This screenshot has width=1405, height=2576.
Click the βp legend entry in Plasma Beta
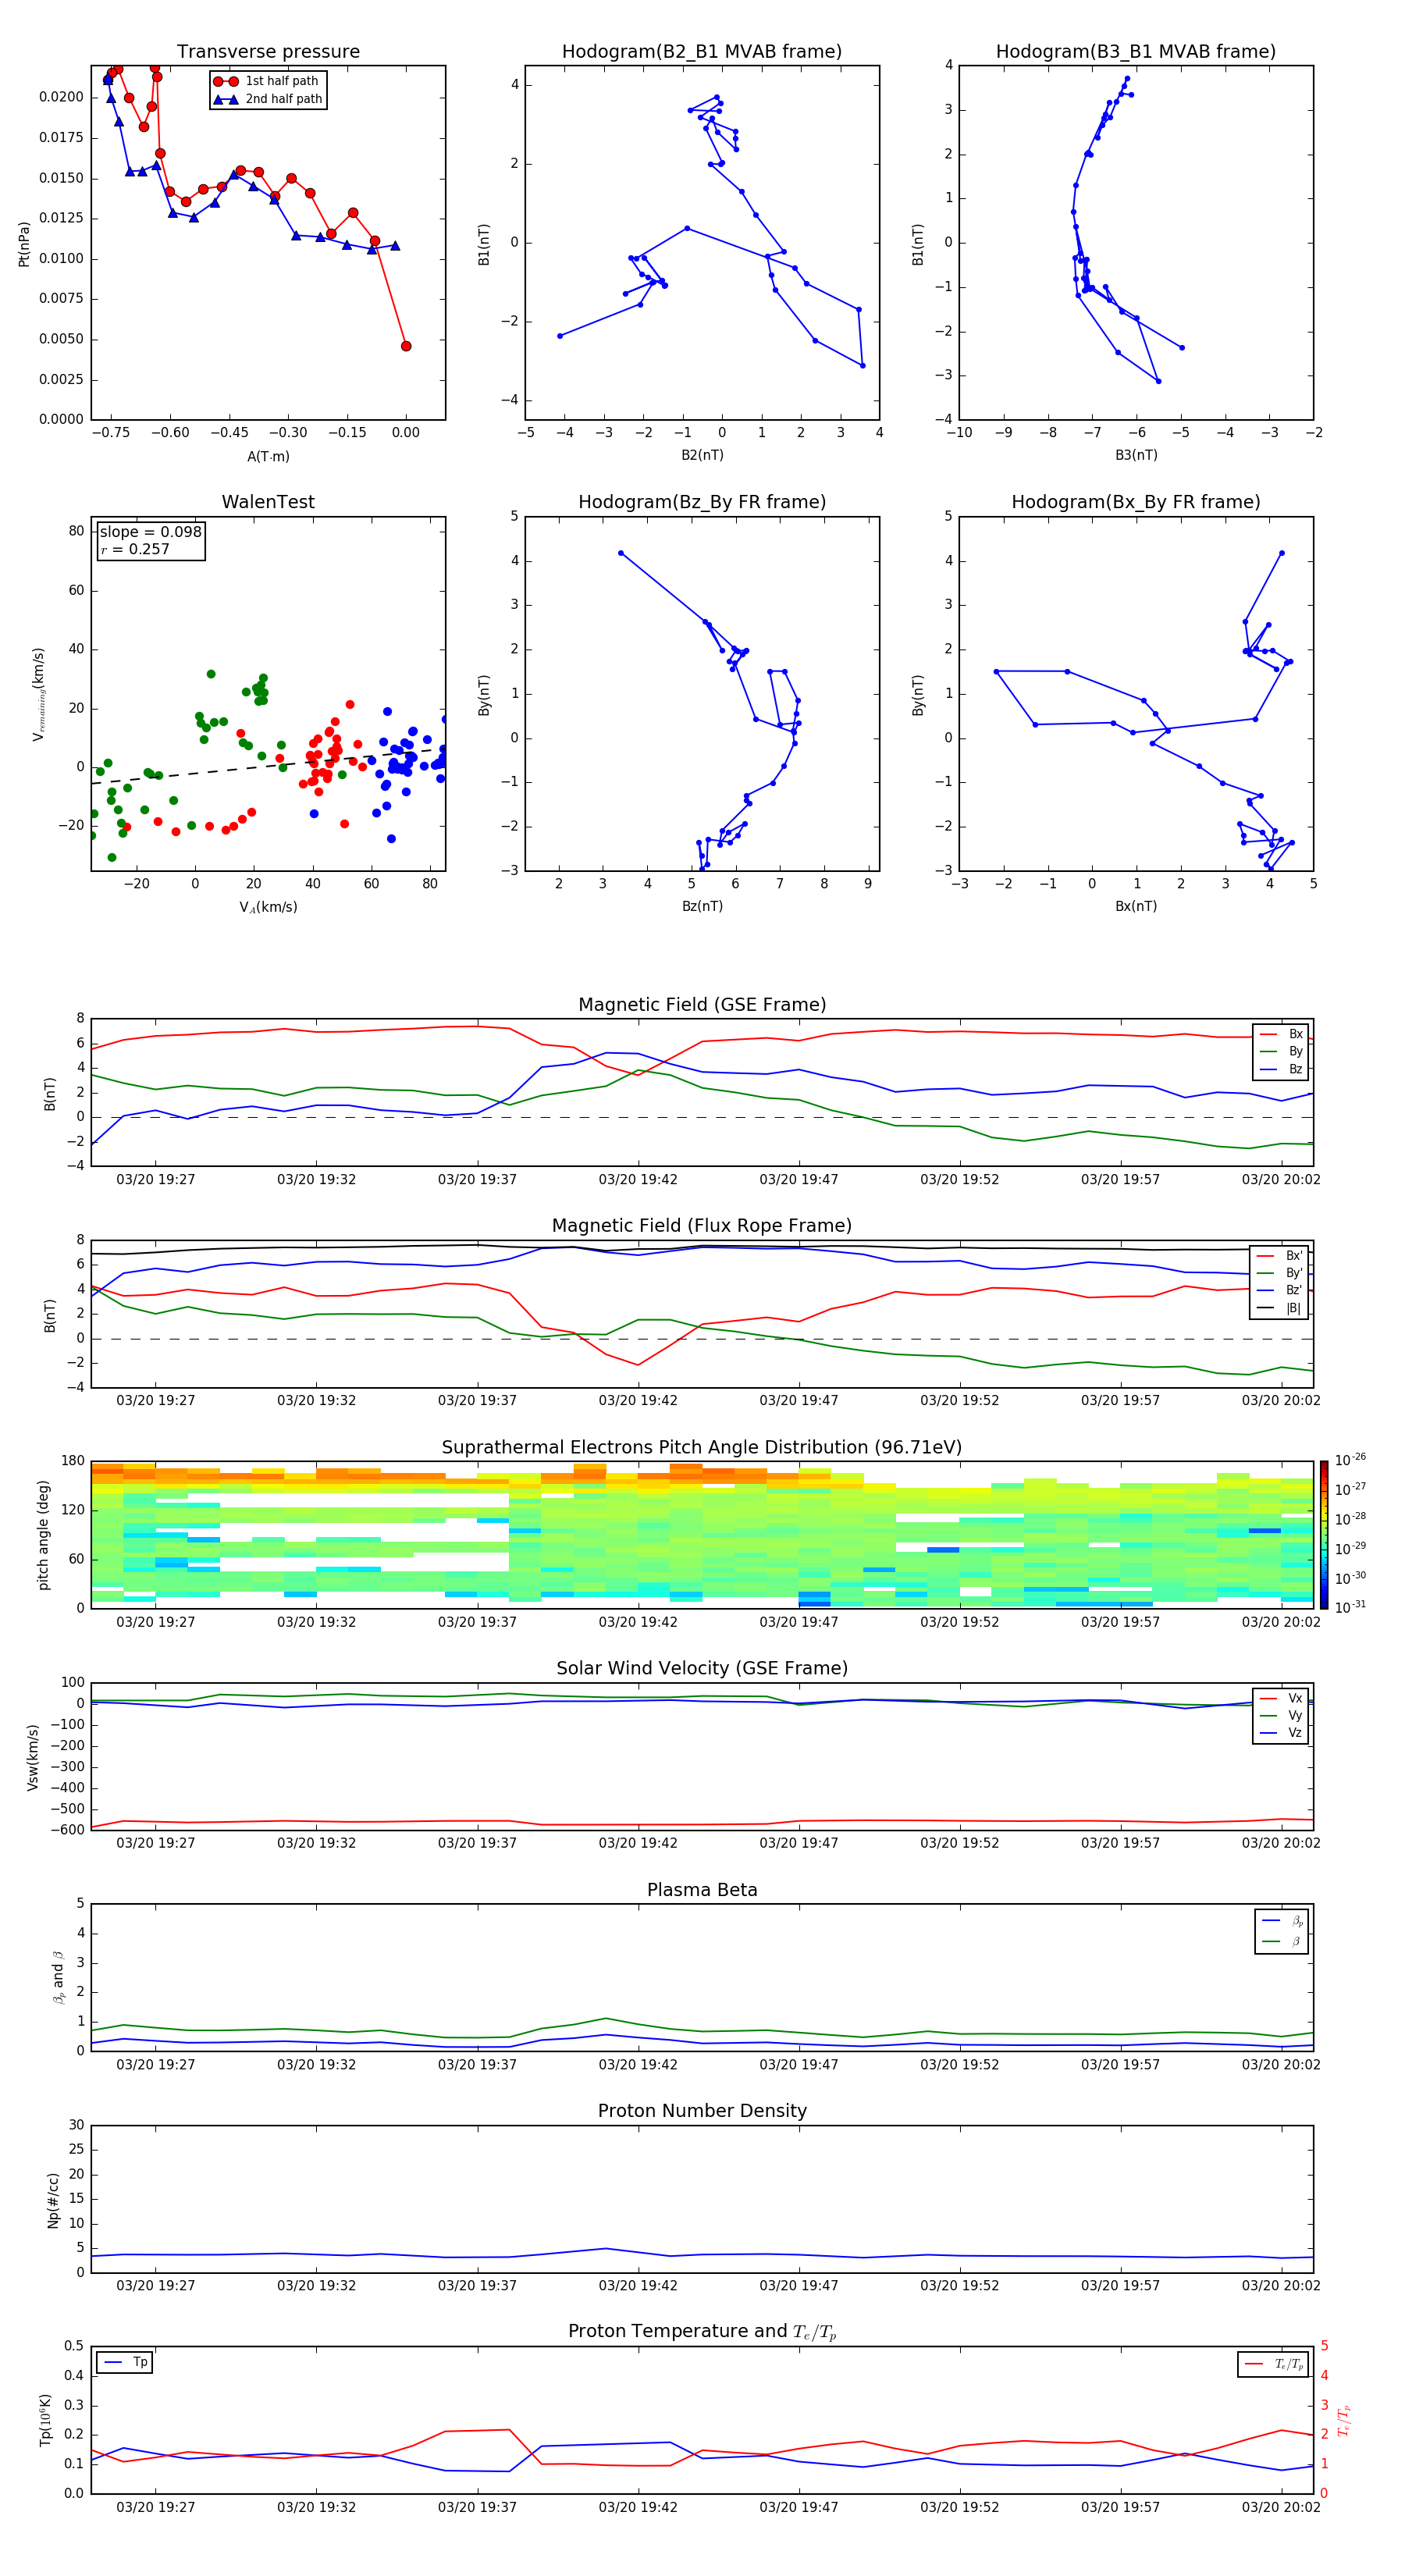click(1283, 1921)
